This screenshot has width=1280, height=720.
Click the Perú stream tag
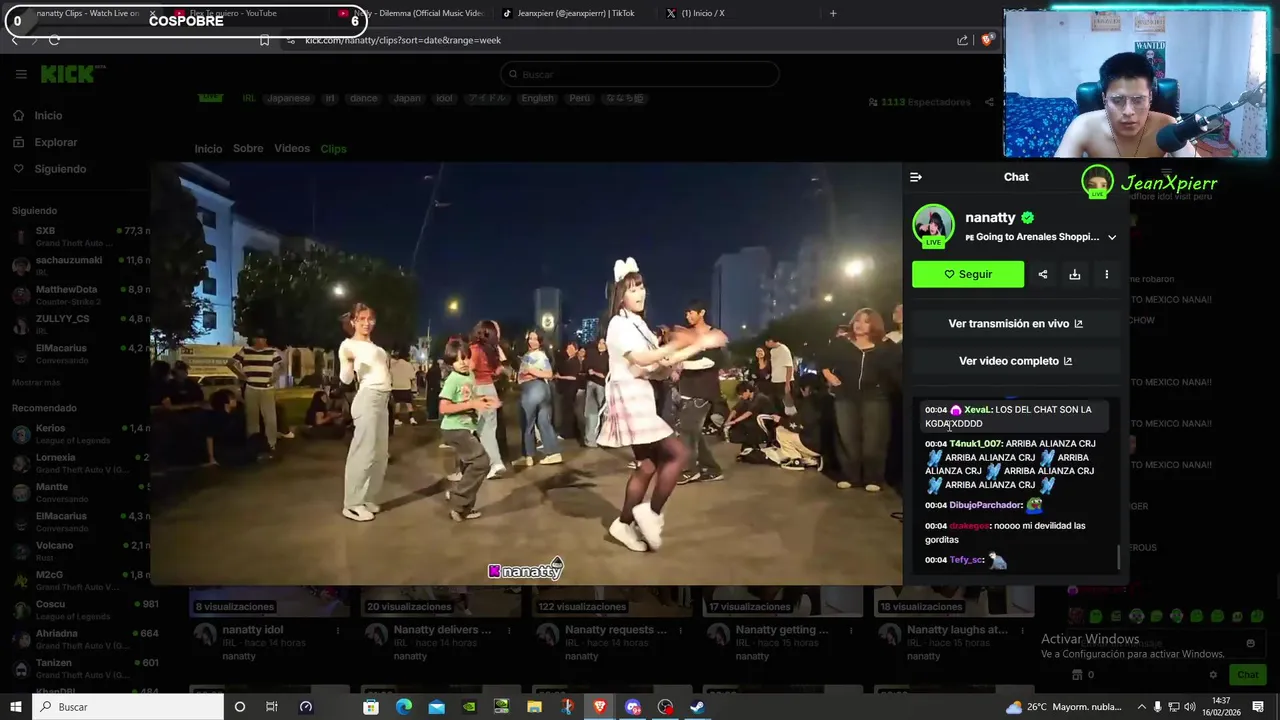(579, 98)
